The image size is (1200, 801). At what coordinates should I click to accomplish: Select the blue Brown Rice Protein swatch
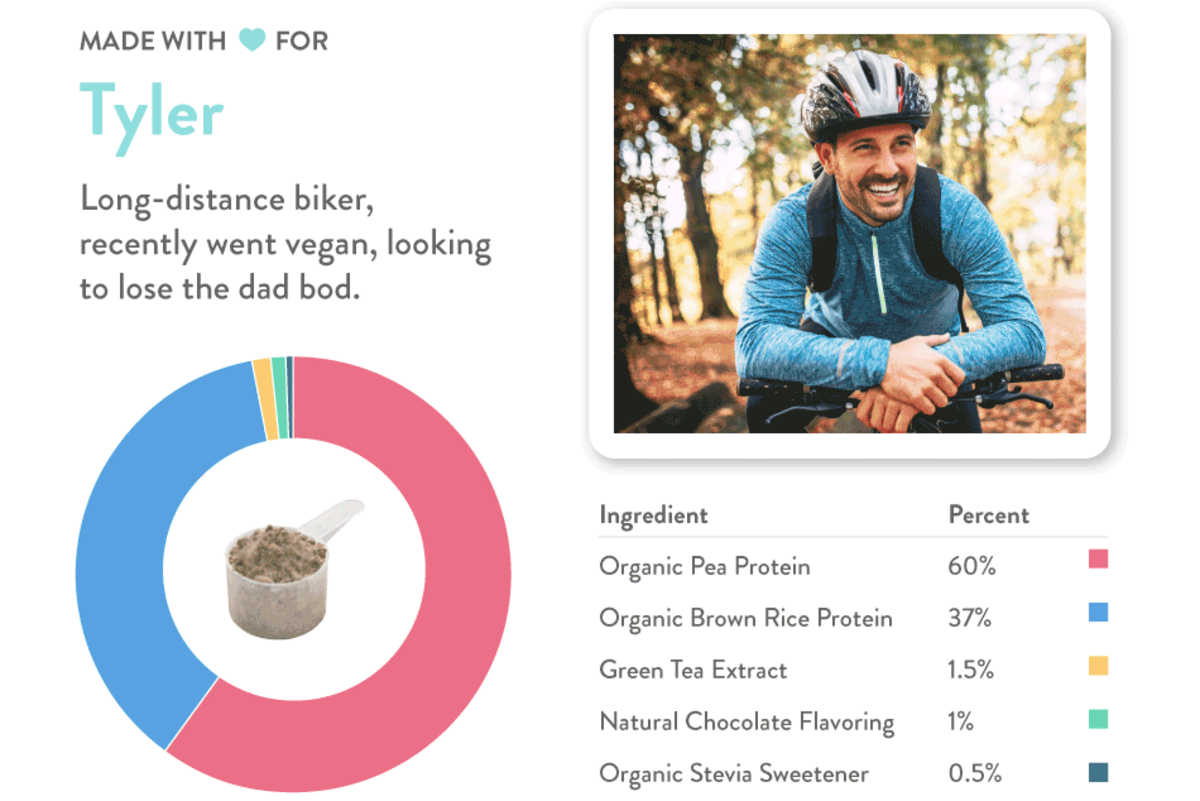tap(1098, 612)
